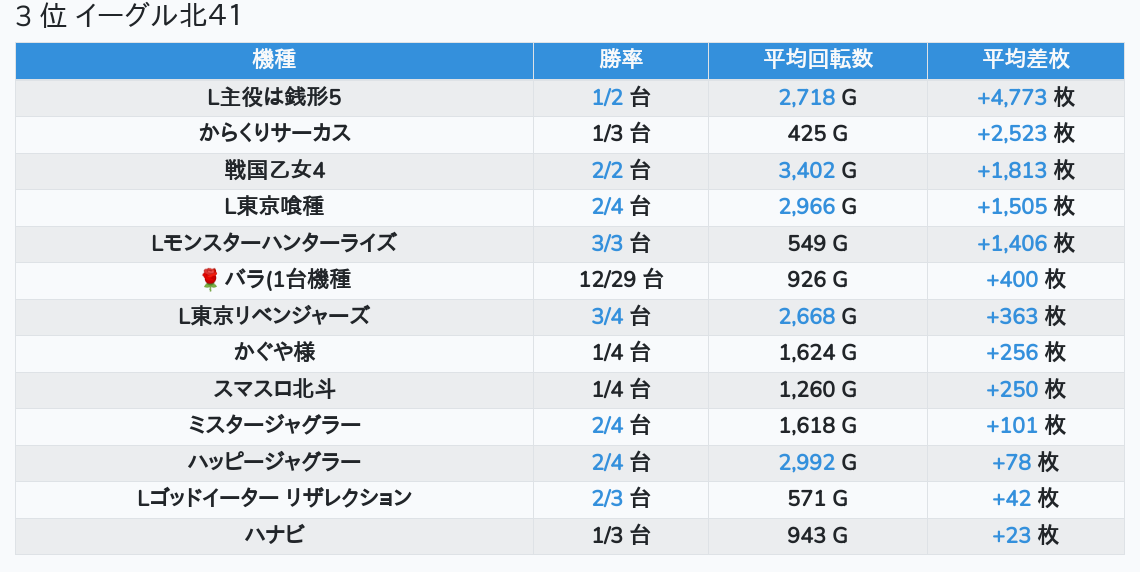Click かぐや様 machine name

tap(274, 352)
